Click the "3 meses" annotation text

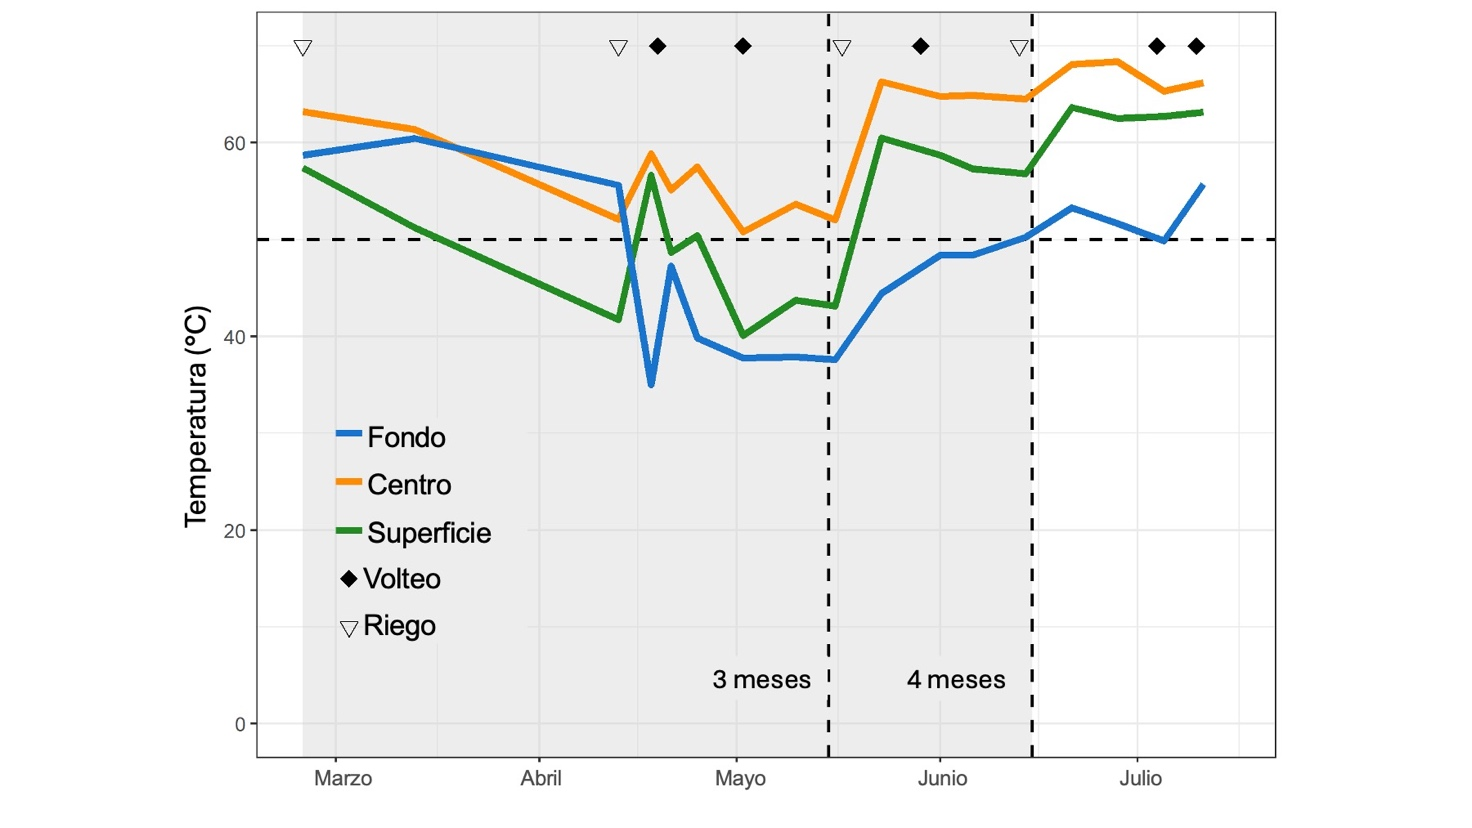(761, 680)
